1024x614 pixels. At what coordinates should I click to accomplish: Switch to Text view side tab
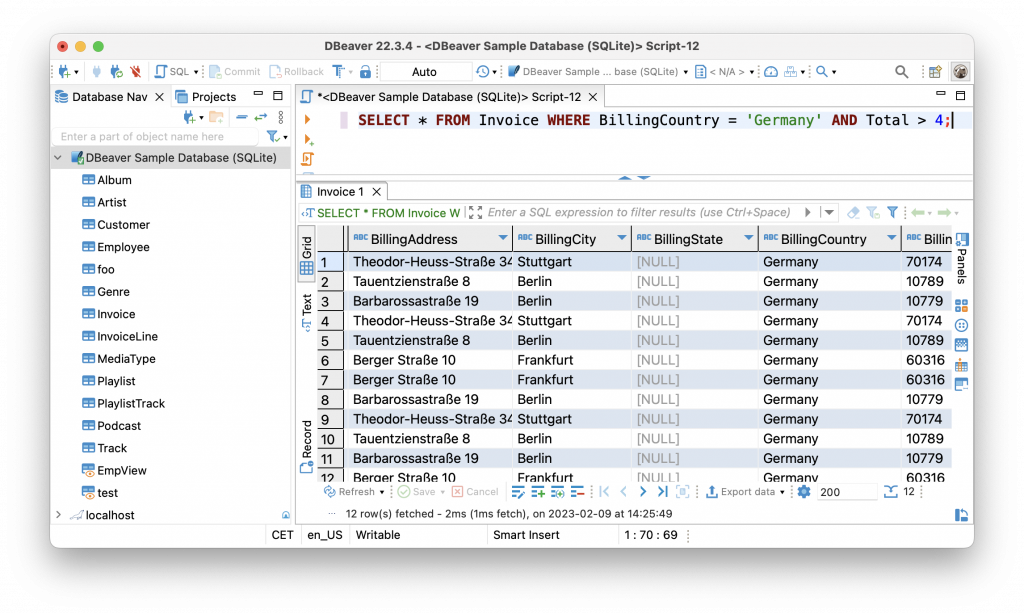tap(307, 314)
